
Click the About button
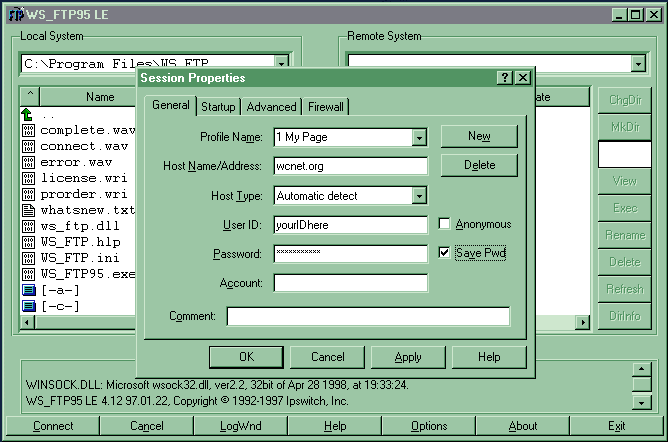click(523, 426)
